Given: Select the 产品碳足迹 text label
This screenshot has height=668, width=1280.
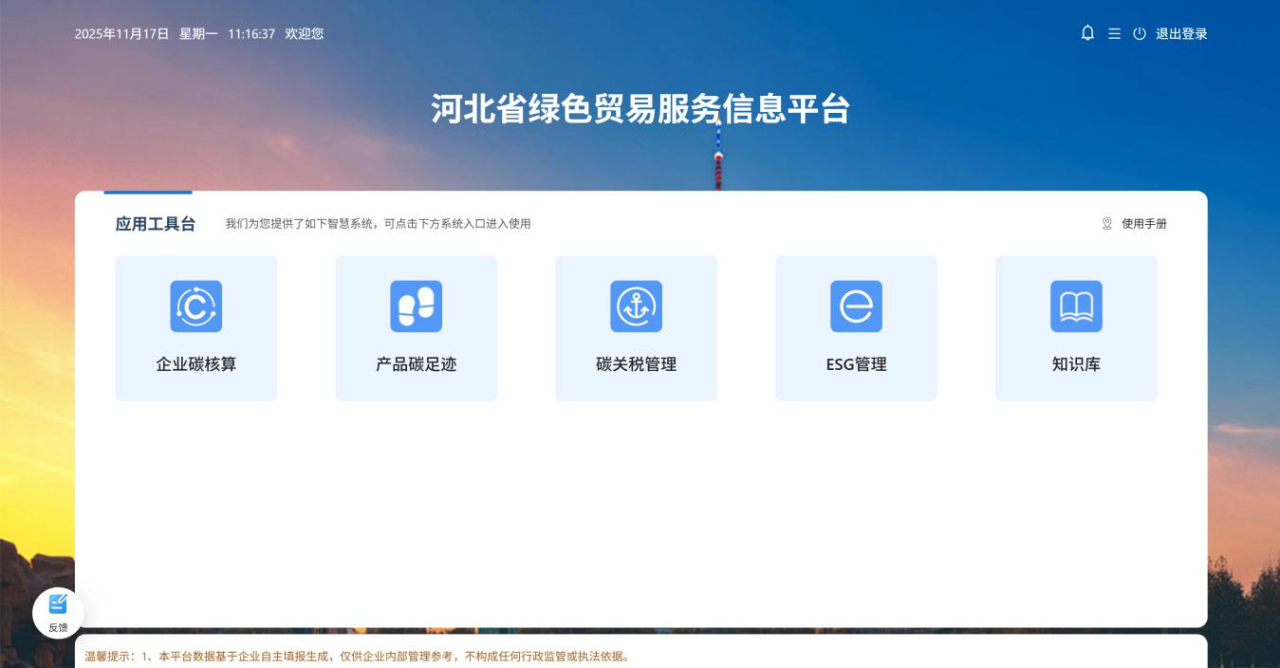Looking at the screenshot, I should point(416,365).
